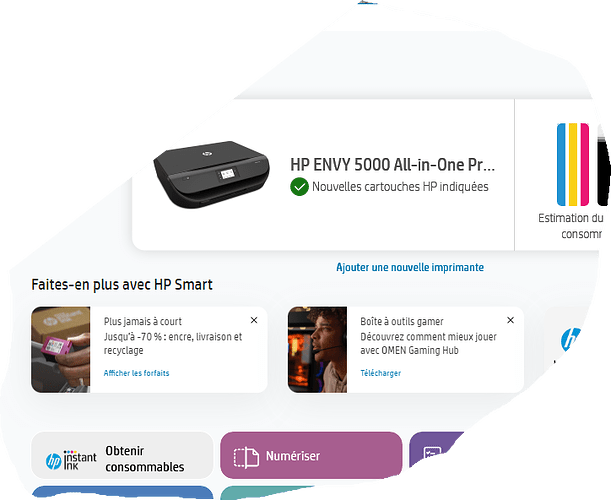Image resolution: width=611 pixels, height=500 pixels.
Task: Click the scan document icon on Numériser
Action: (246, 457)
